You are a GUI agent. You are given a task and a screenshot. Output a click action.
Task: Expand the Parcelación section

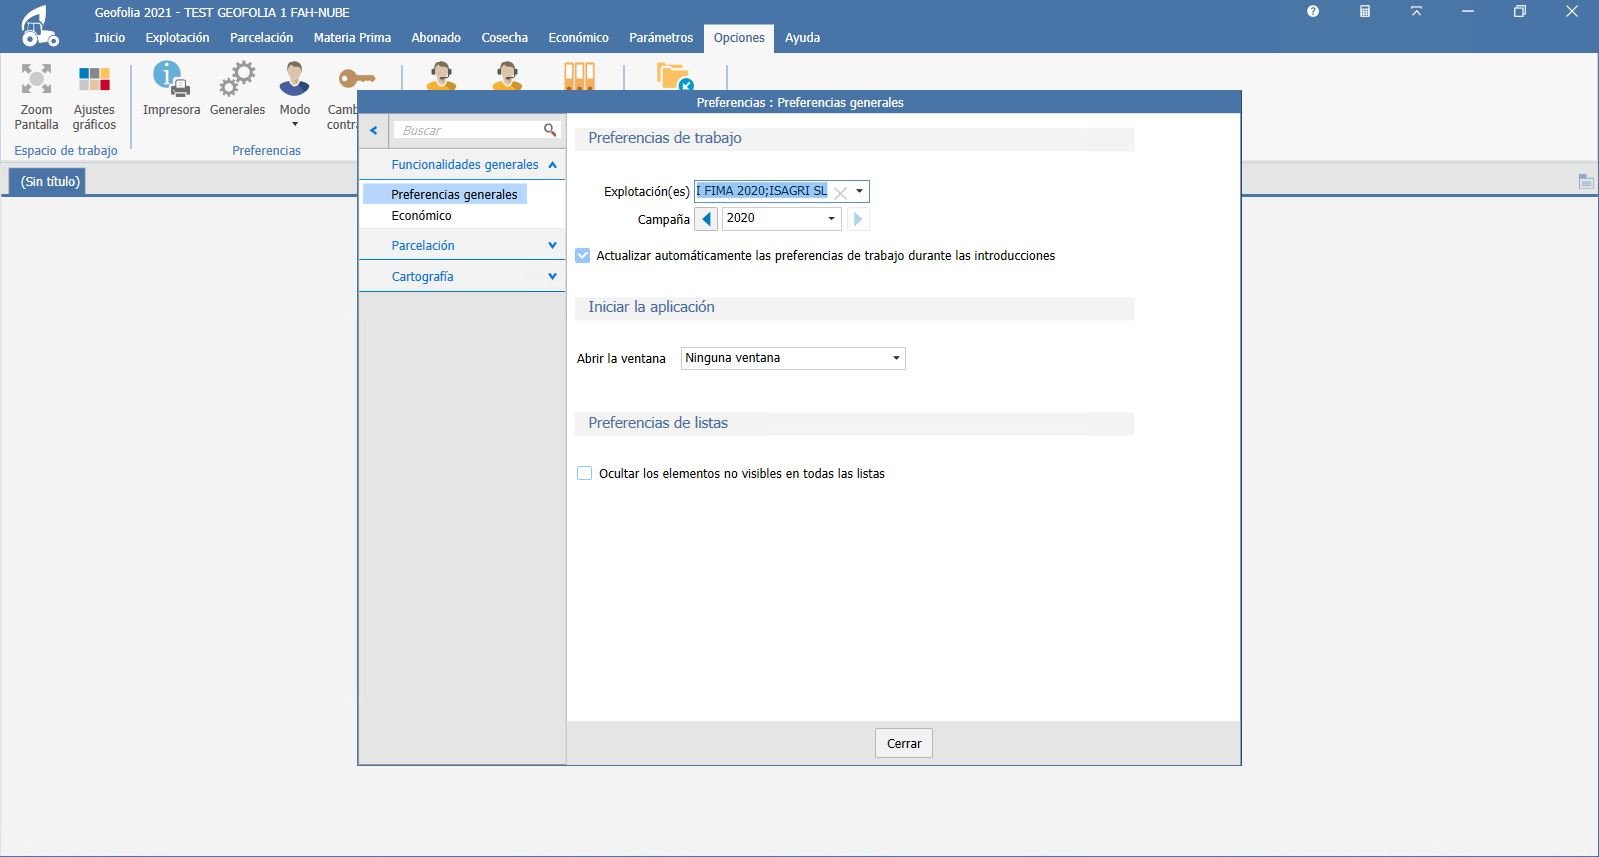pyautogui.click(x=552, y=245)
